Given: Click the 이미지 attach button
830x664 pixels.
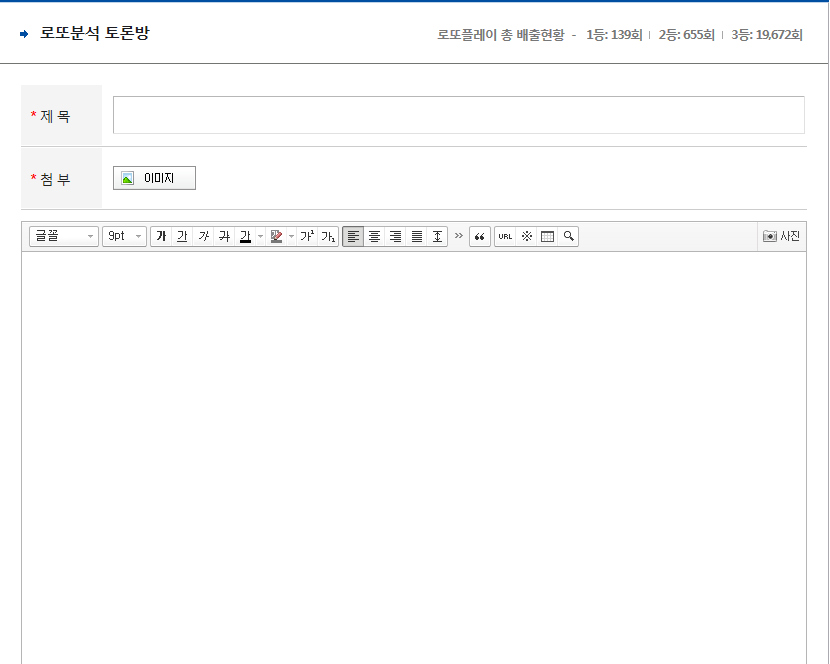Looking at the screenshot, I should point(154,178).
